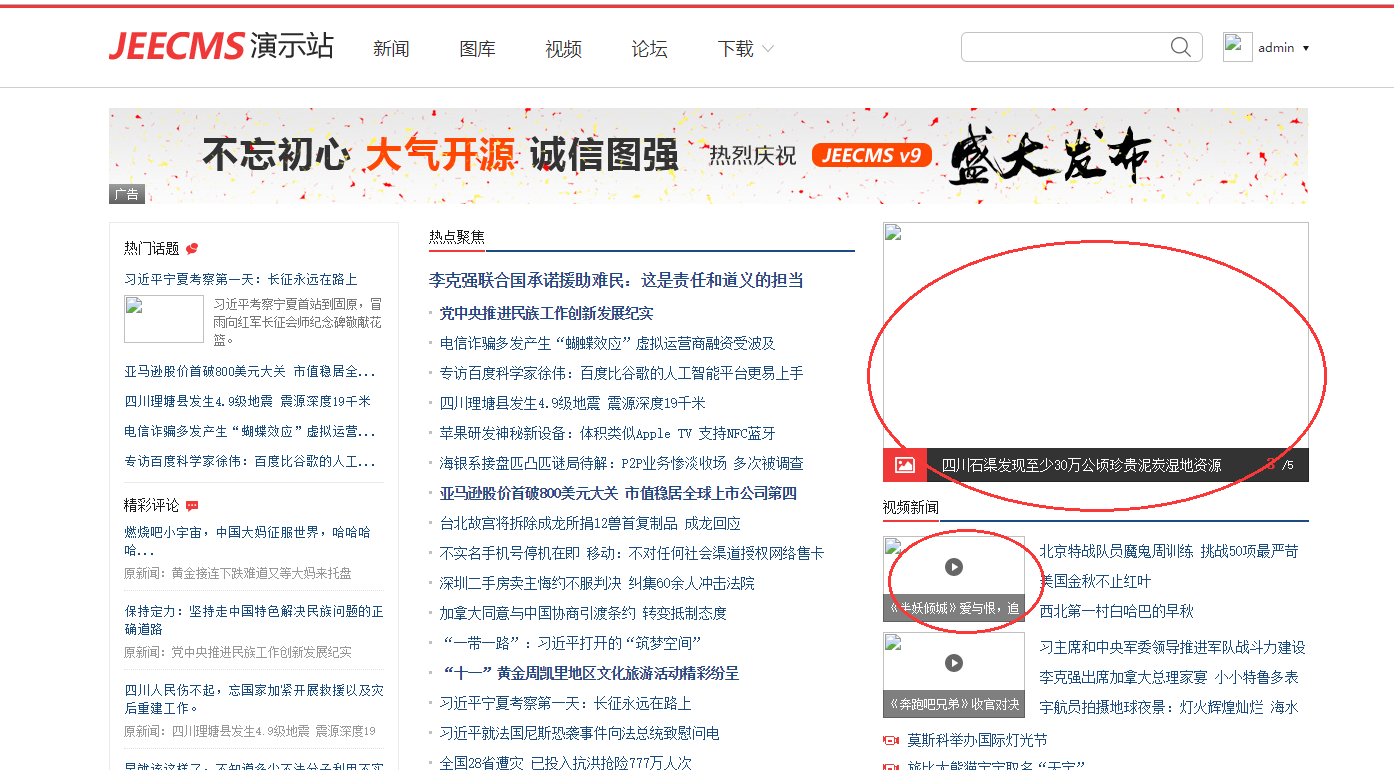The image size is (1394, 770).
Task: Open topic 习近平宁夏考察第一天：长征永远在路上 in 热门话题
Action: pos(241,279)
